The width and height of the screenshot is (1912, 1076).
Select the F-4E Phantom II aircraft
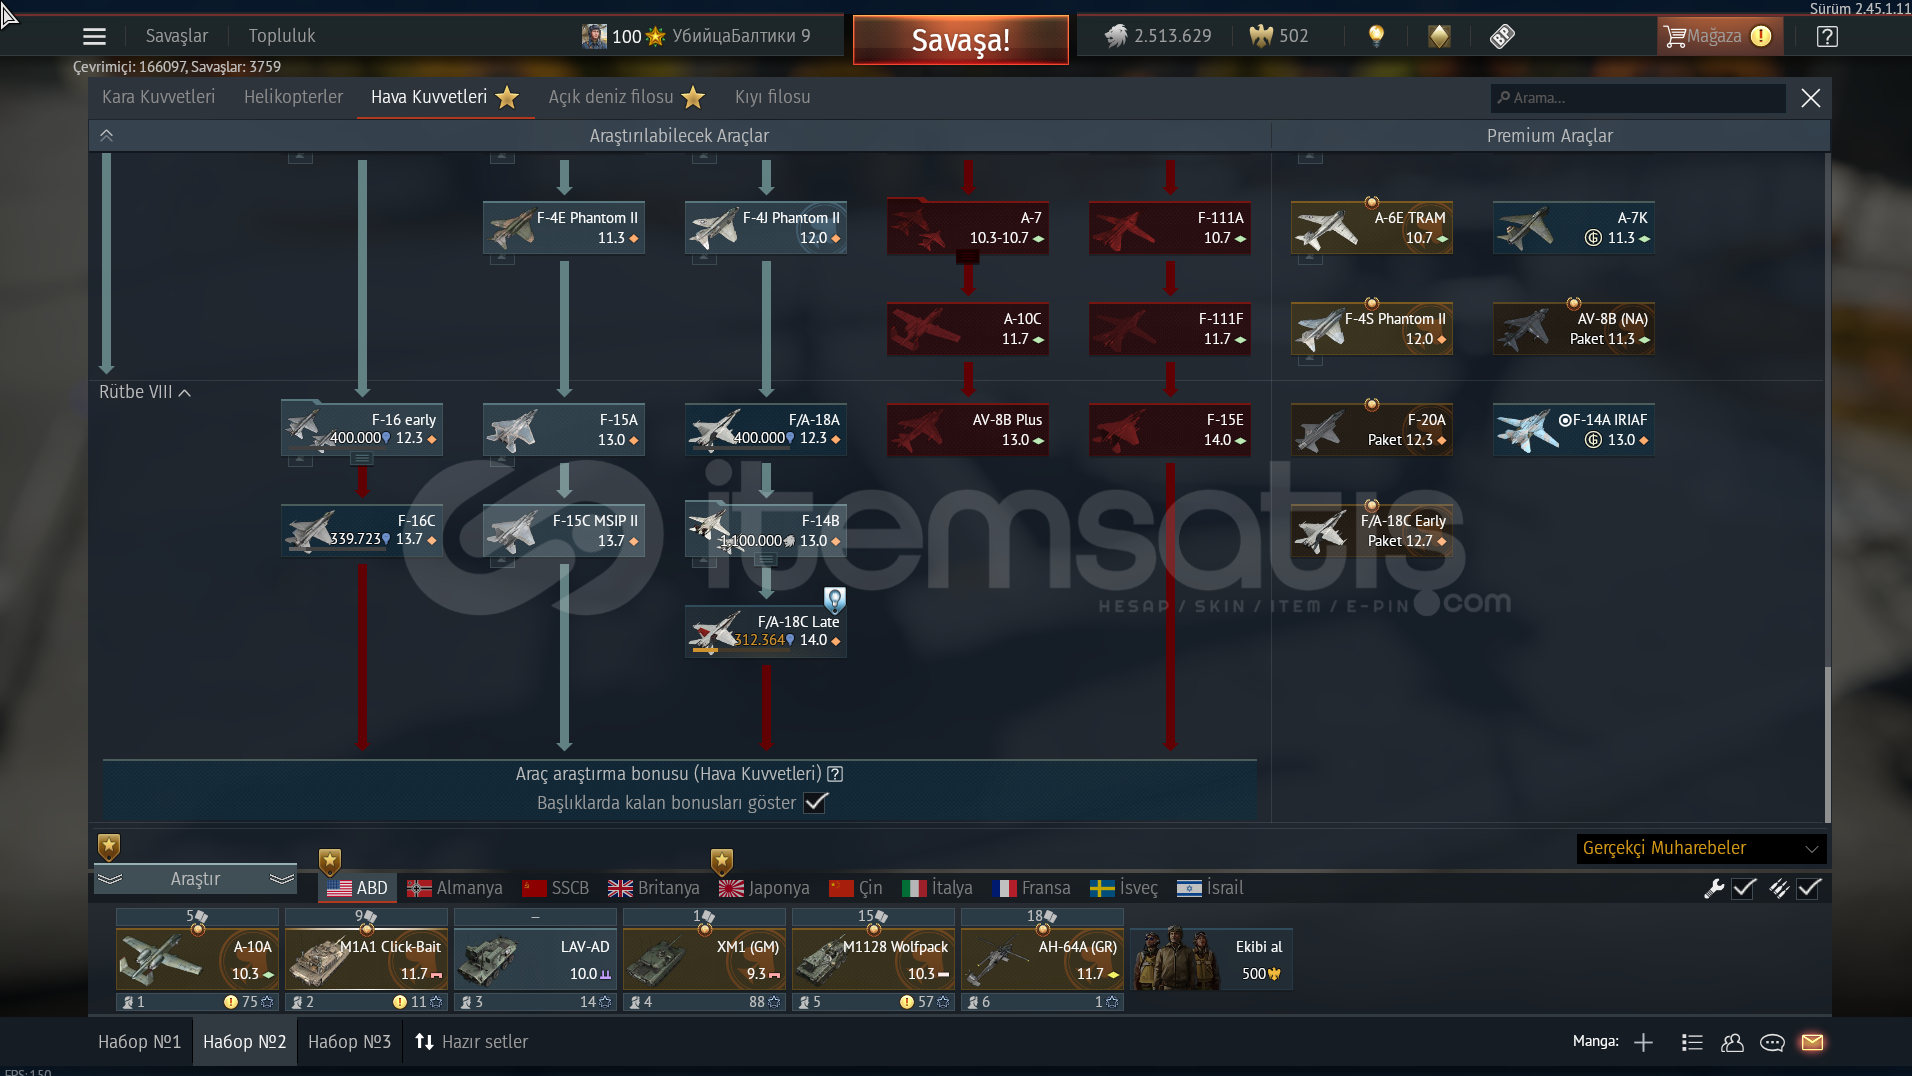[x=564, y=228]
